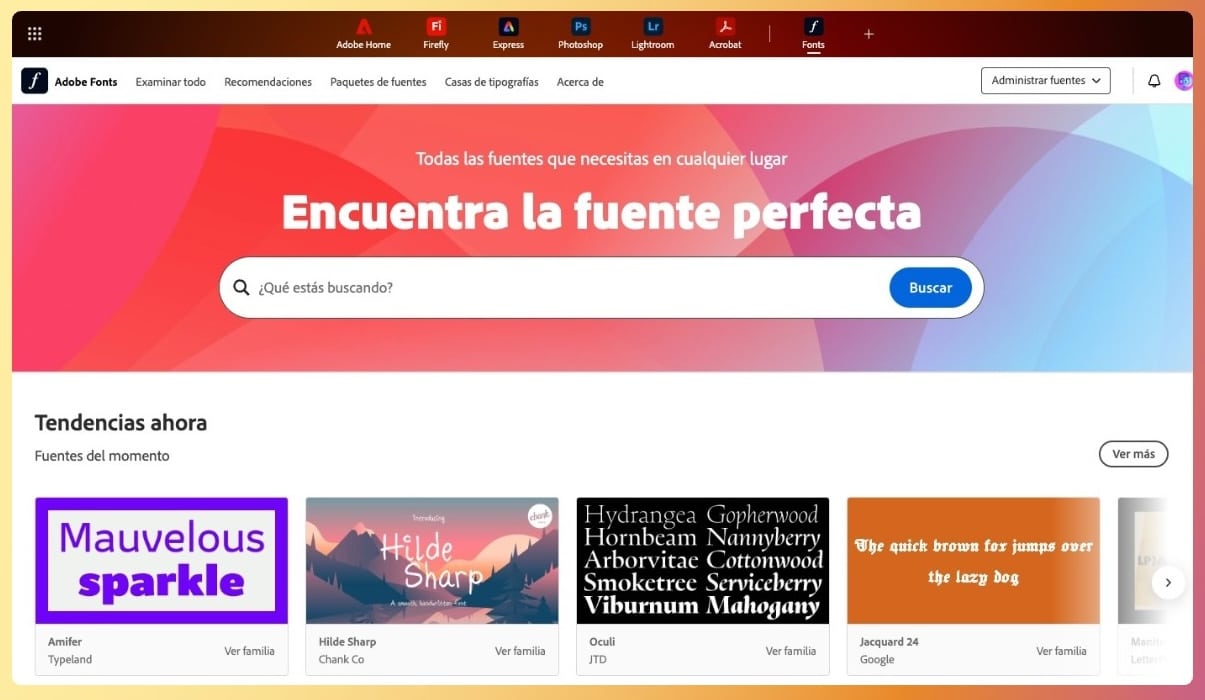Select the Fonts app icon

tap(813, 34)
